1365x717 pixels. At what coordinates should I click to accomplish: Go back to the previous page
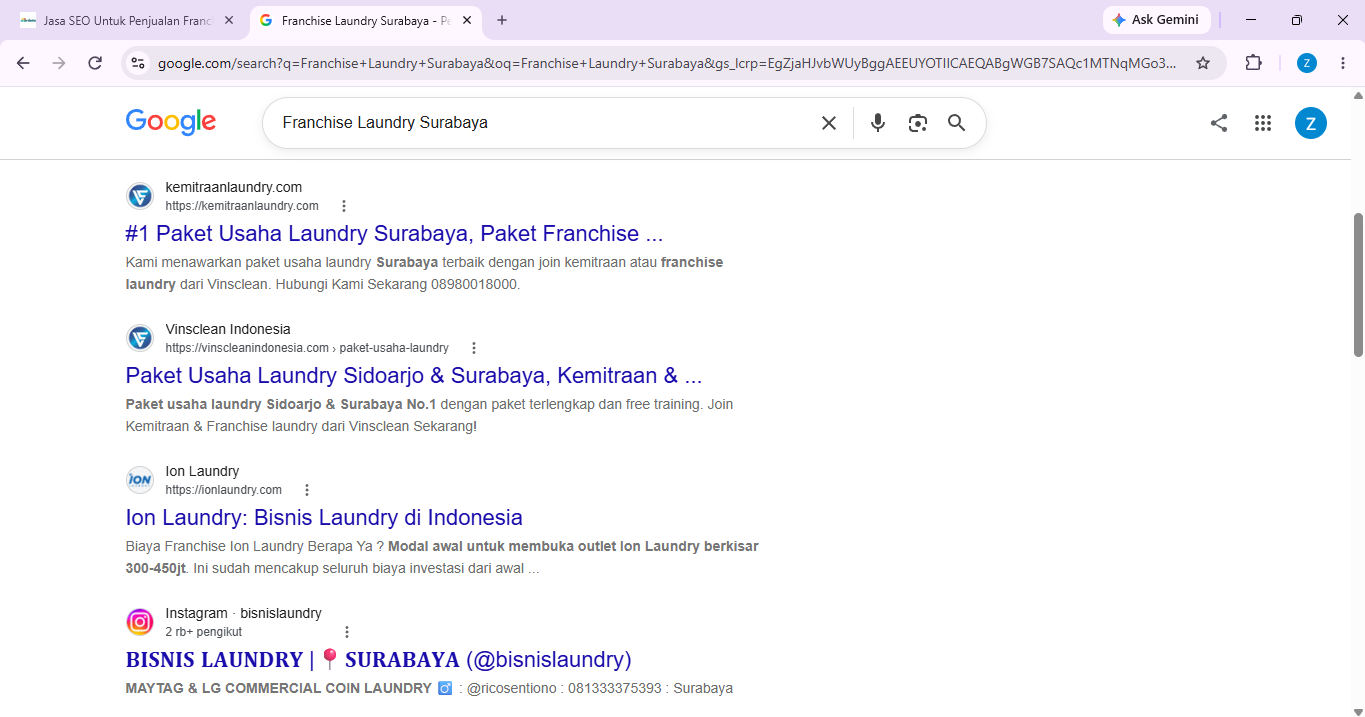(23, 63)
